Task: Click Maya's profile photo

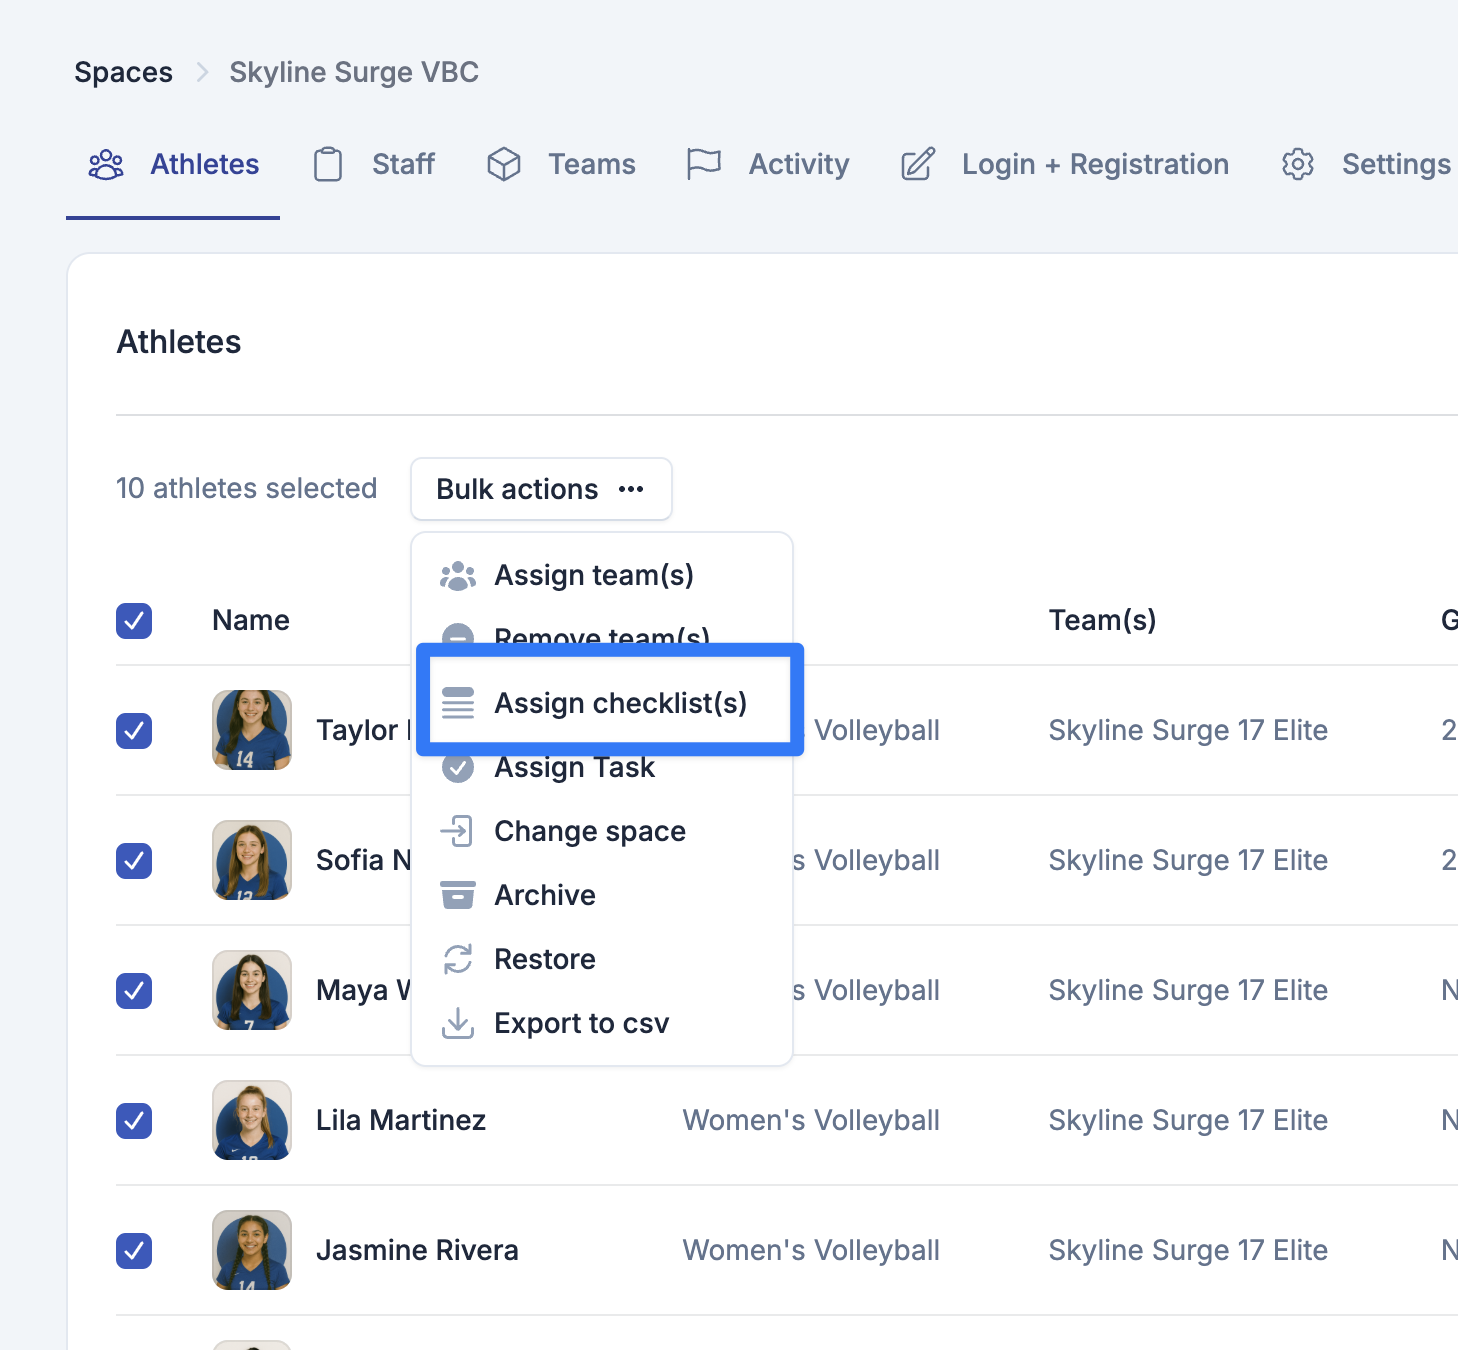Action: [252, 990]
